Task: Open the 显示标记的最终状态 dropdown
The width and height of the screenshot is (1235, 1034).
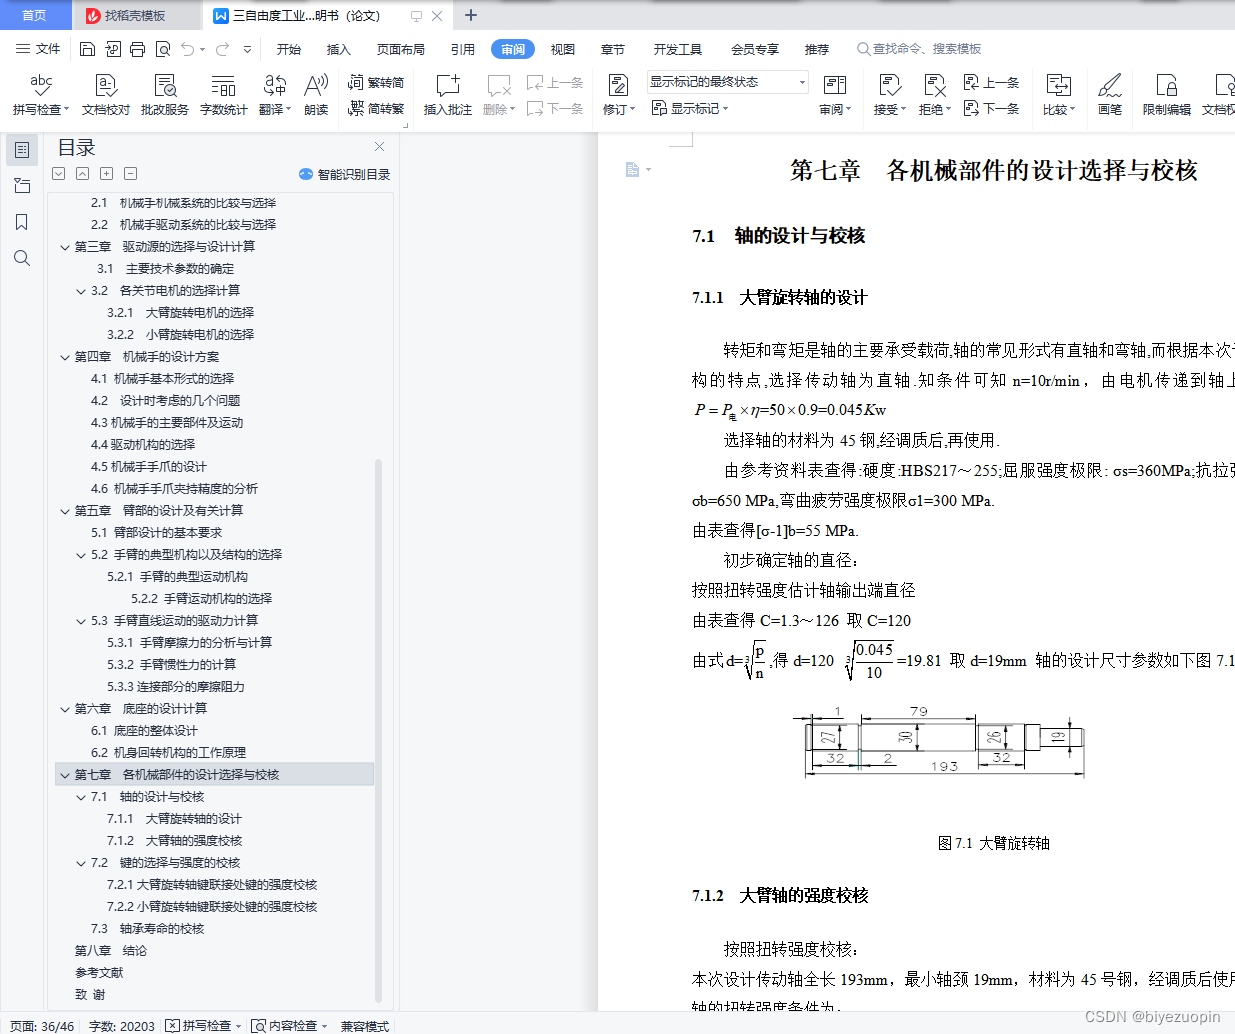Action: tap(727, 82)
